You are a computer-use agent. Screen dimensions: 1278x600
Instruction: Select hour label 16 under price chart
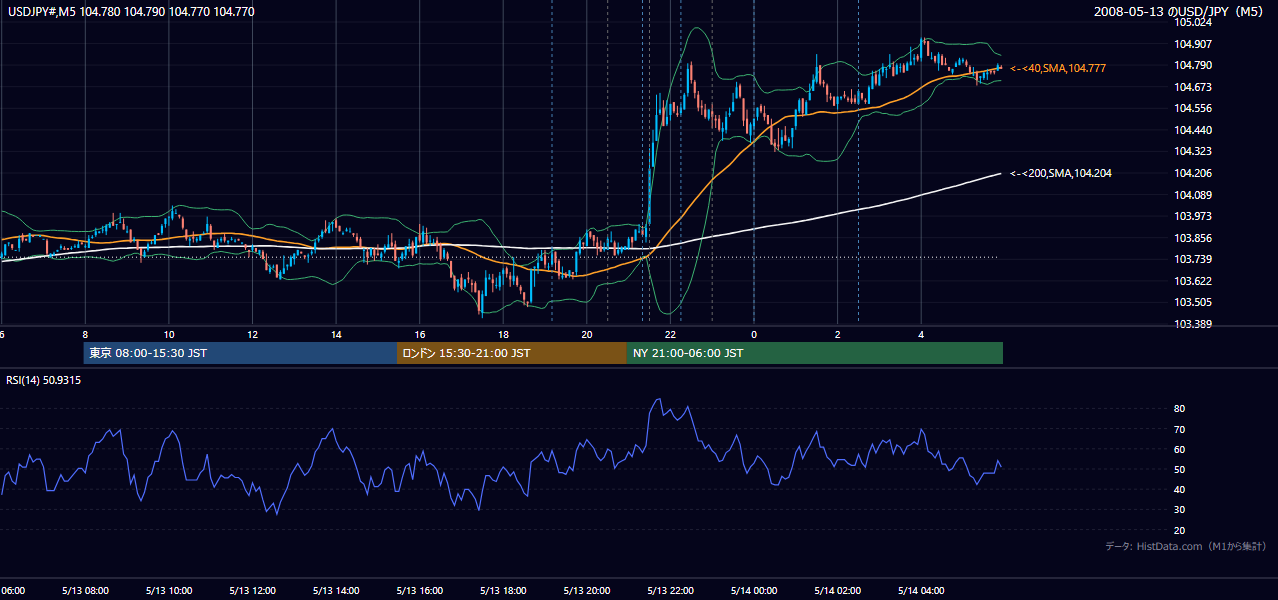420,334
